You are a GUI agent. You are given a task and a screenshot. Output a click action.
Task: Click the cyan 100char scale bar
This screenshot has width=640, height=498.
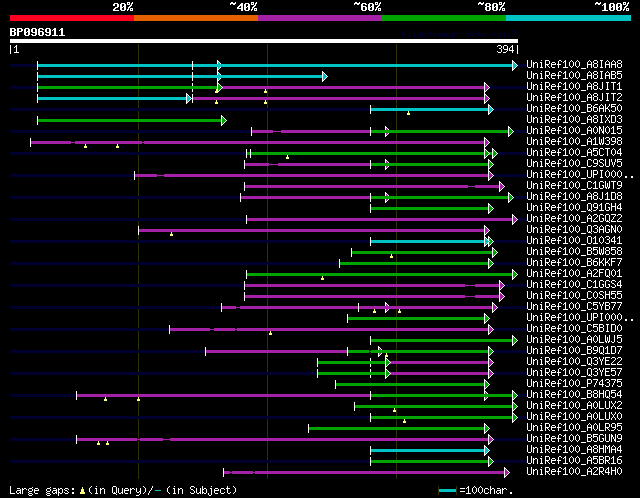pos(447,490)
